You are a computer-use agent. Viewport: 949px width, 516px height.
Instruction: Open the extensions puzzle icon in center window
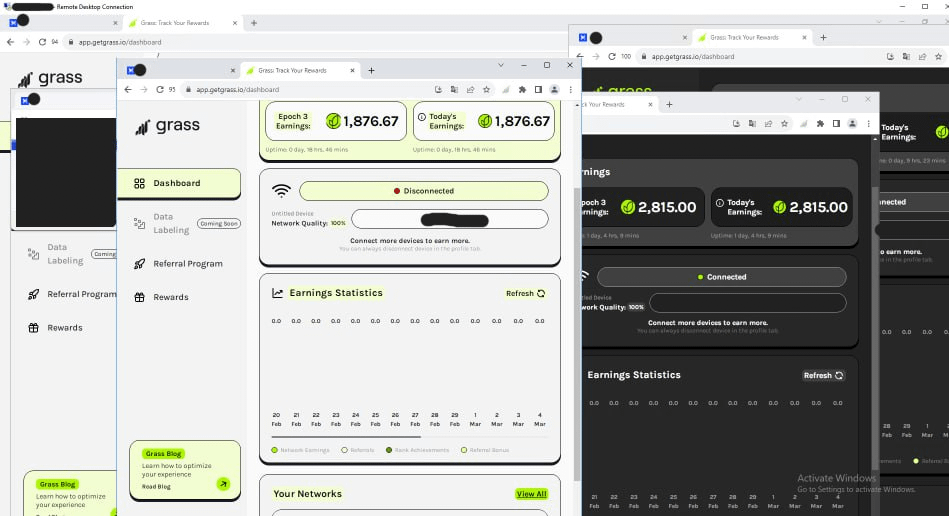point(522,90)
